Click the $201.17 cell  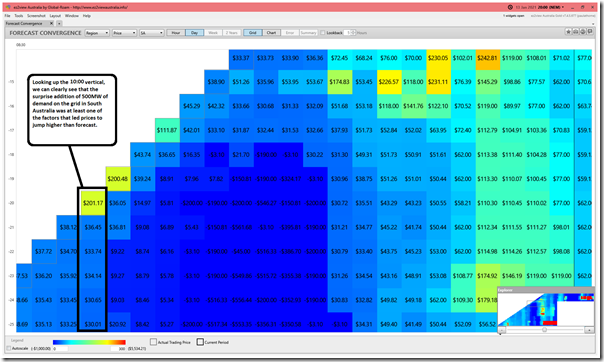click(93, 203)
